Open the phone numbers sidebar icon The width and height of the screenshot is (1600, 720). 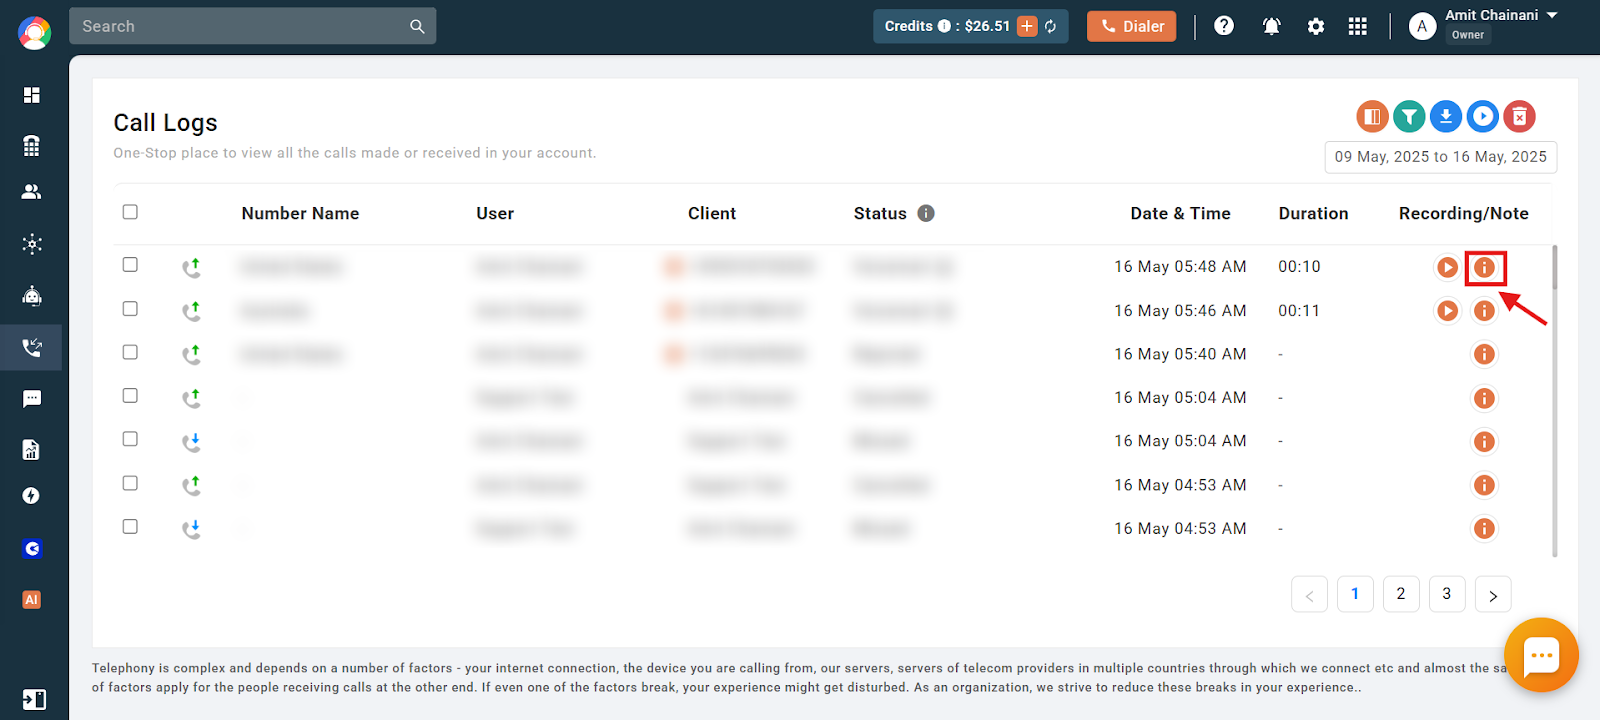coord(32,145)
